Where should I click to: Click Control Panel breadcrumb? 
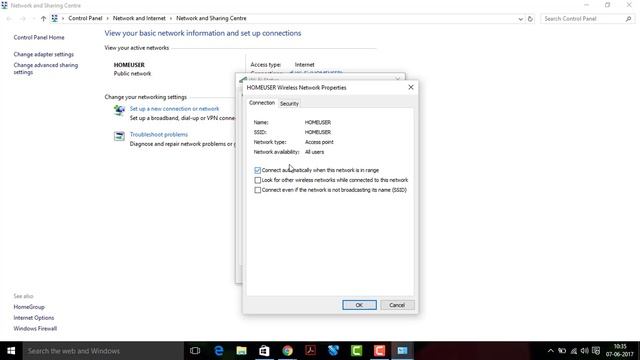coord(85,18)
